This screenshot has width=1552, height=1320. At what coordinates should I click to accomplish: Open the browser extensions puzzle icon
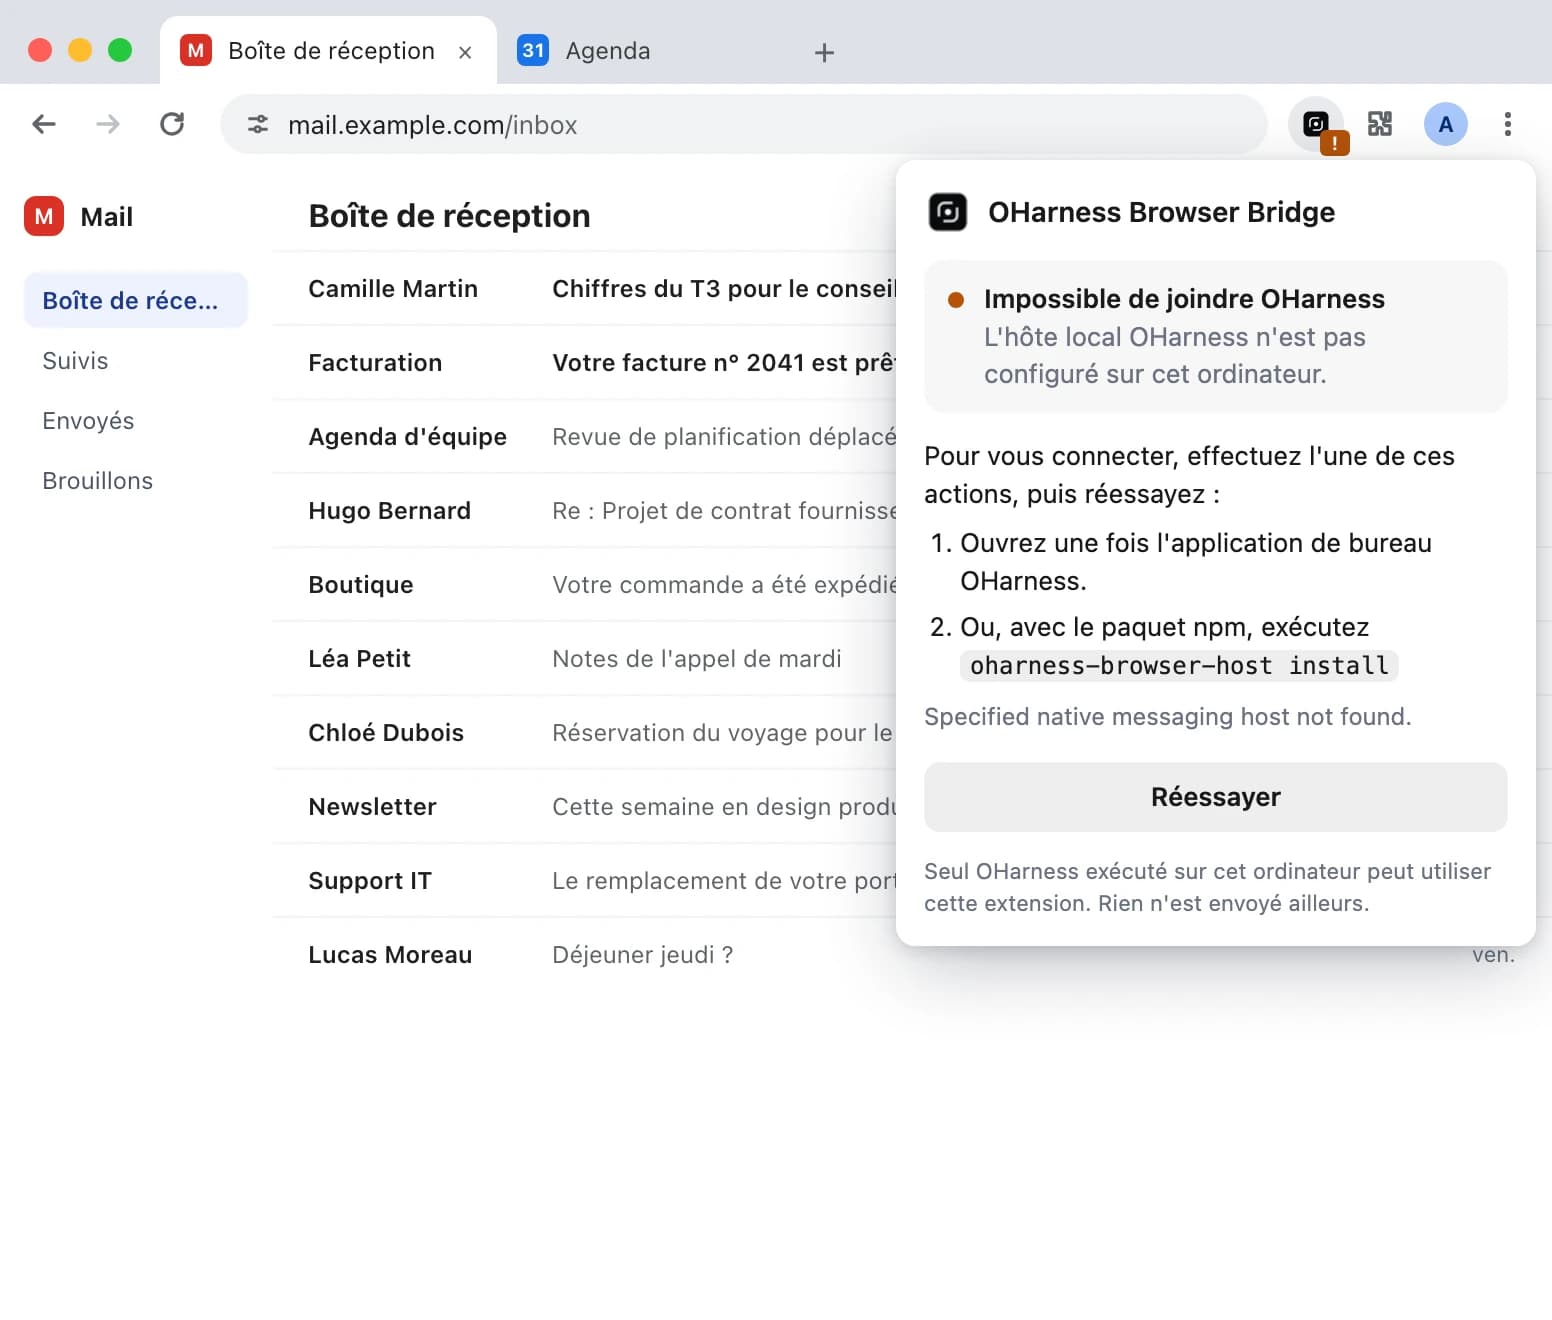tap(1380, 124)
